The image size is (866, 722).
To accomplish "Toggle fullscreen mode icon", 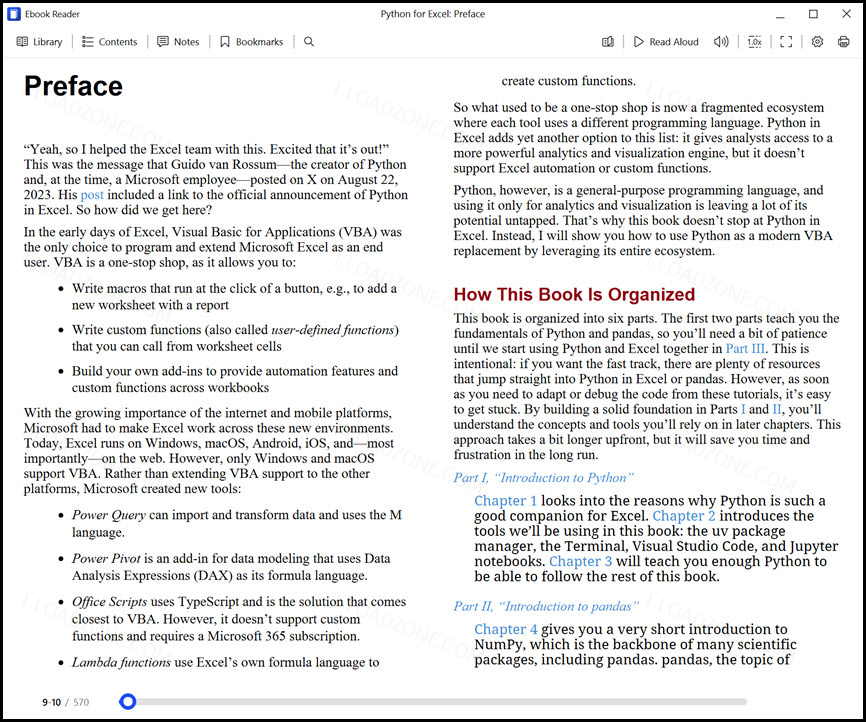I will pyautogui.click(x=786, y=41).
